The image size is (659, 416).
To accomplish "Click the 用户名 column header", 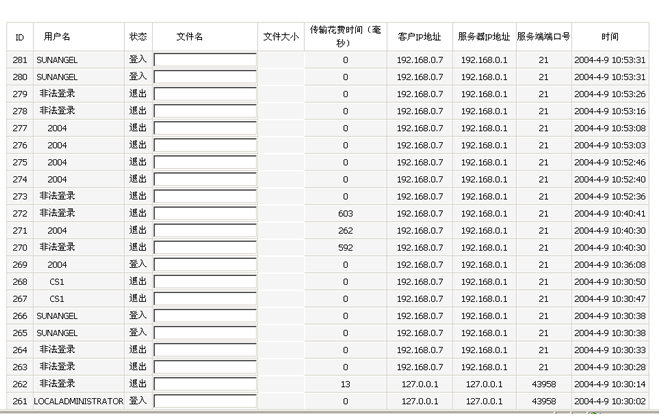I will click(57, 37).
